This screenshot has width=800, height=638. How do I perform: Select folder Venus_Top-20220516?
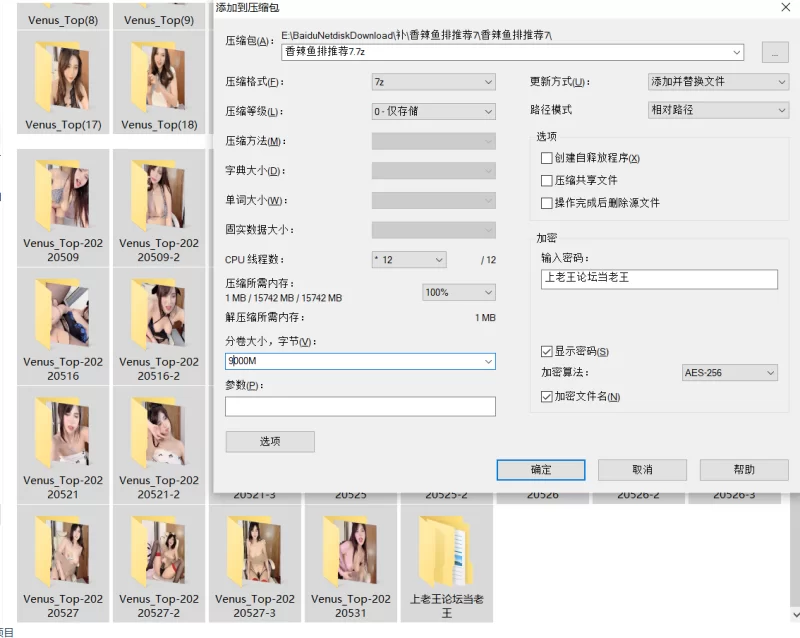coord(63,326)
